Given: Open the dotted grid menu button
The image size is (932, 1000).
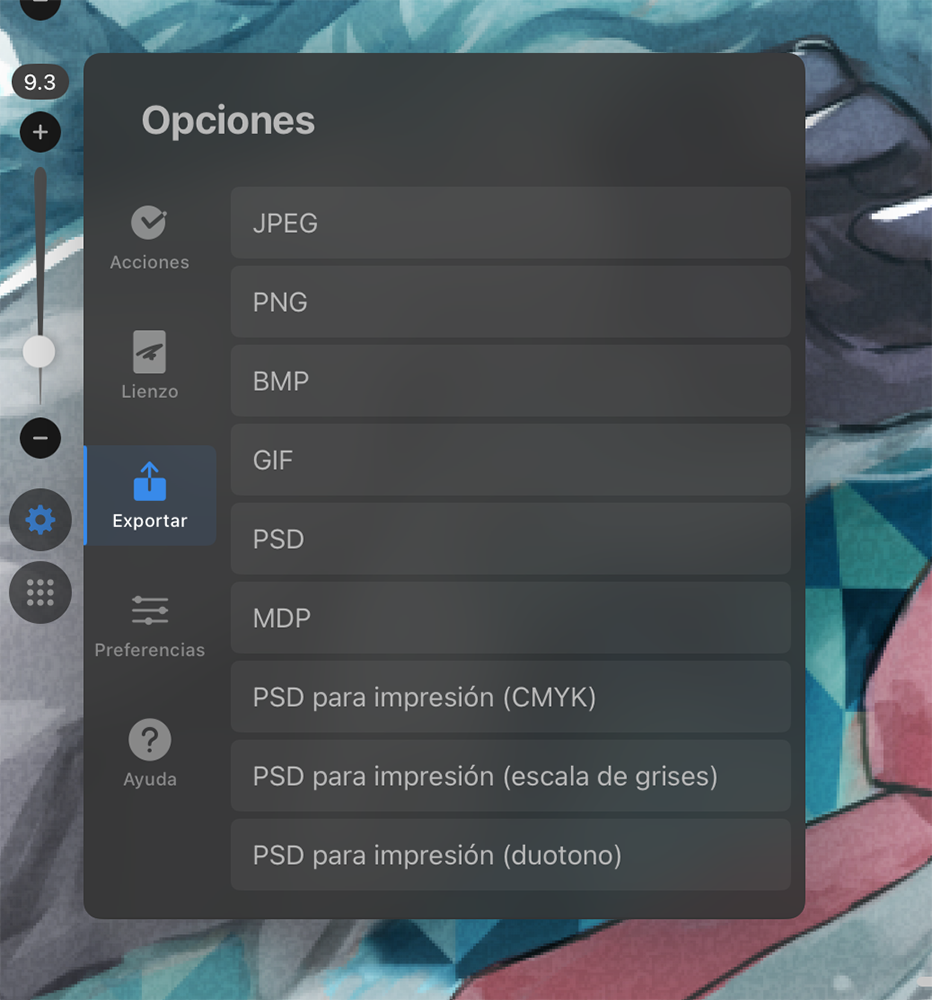Looking at the screenshot, I should (x=40, y=592).
